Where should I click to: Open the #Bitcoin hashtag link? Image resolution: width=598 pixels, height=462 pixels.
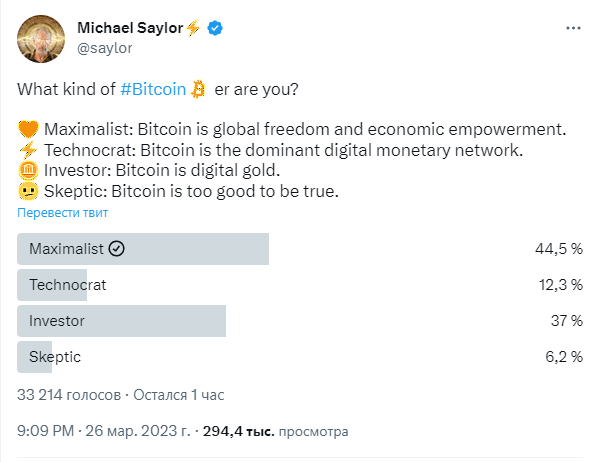153,89
